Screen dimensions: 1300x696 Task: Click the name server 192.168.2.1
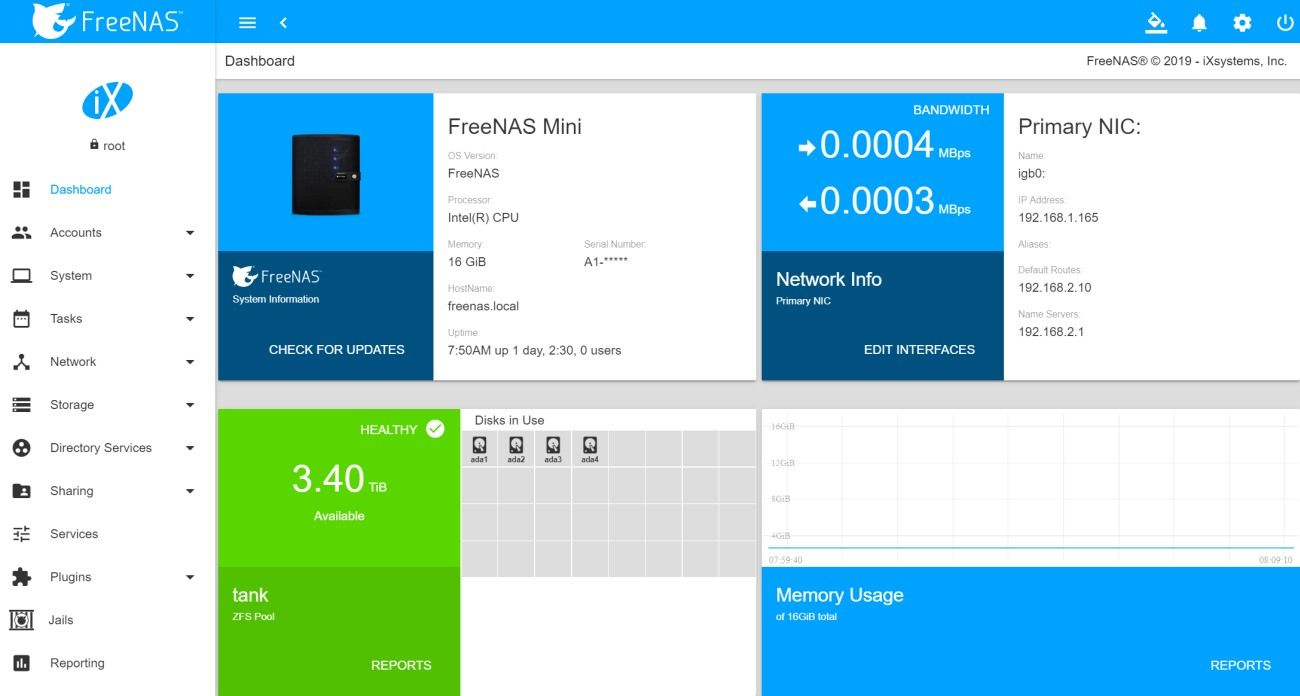pos(1051,331)
